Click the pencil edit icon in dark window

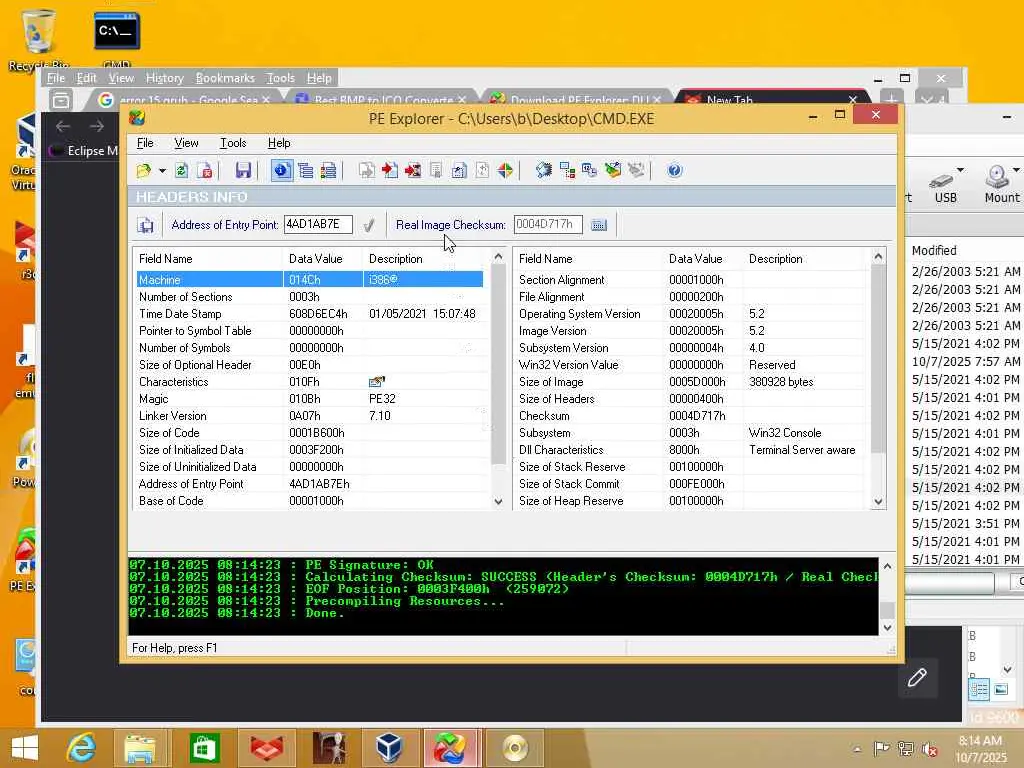pos(917,678)
